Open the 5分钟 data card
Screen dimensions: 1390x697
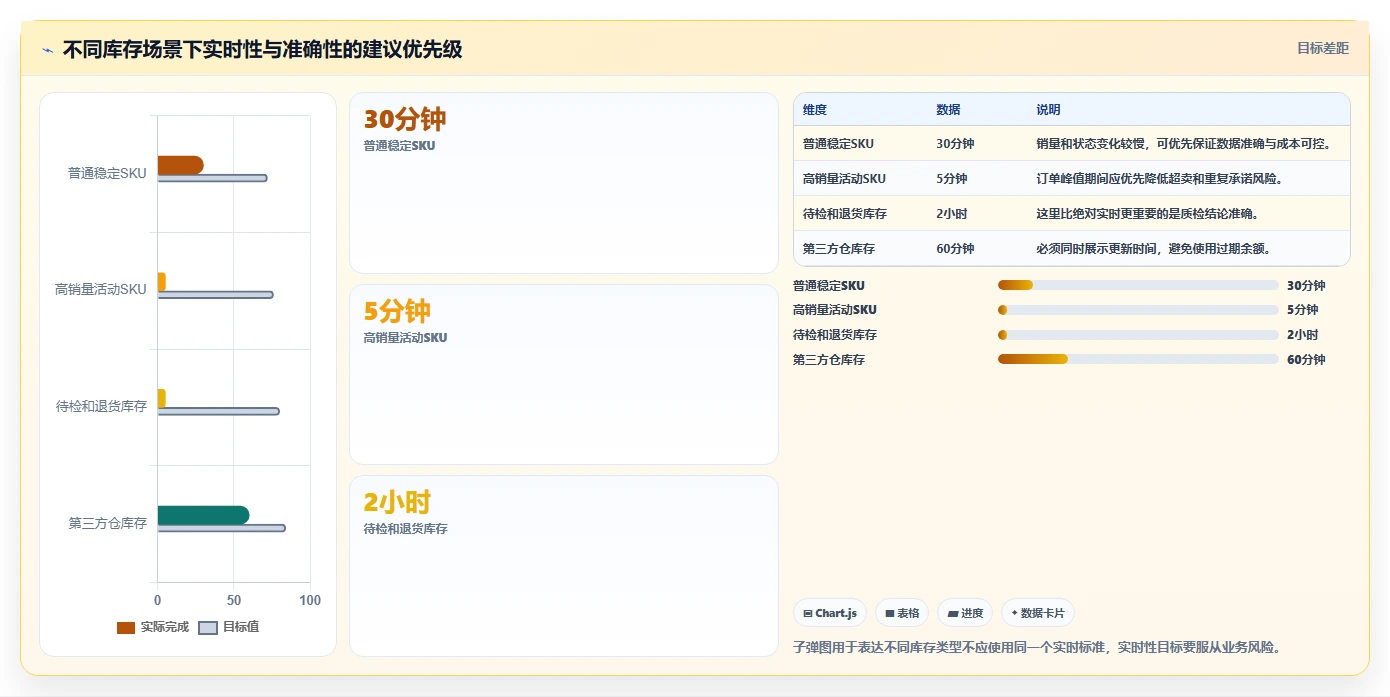point(564,374)
